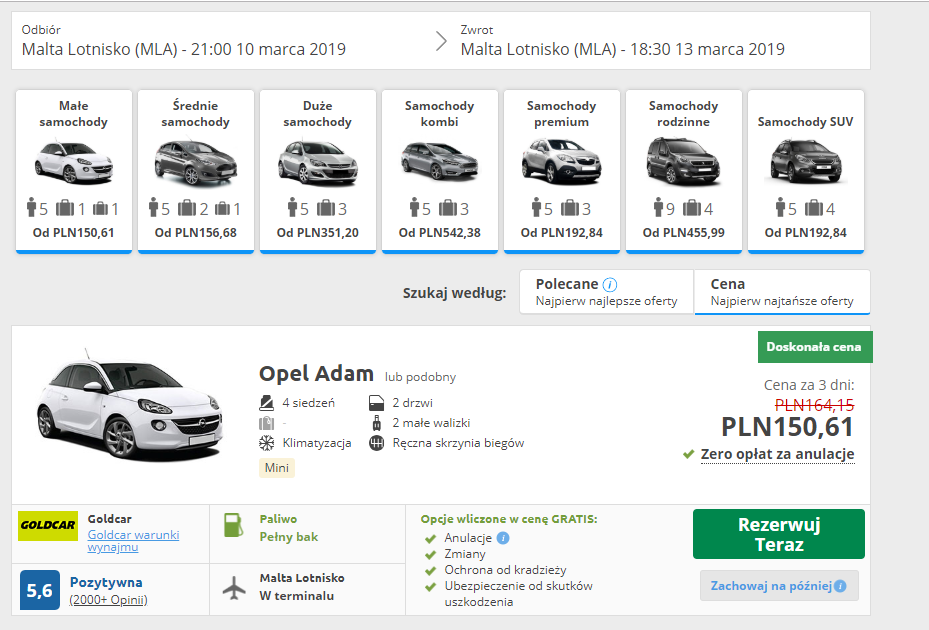The height and width of the screenshot is (630, 929).
Task: Select the Samochody SUV category card
Action: [x=806, y=171]
